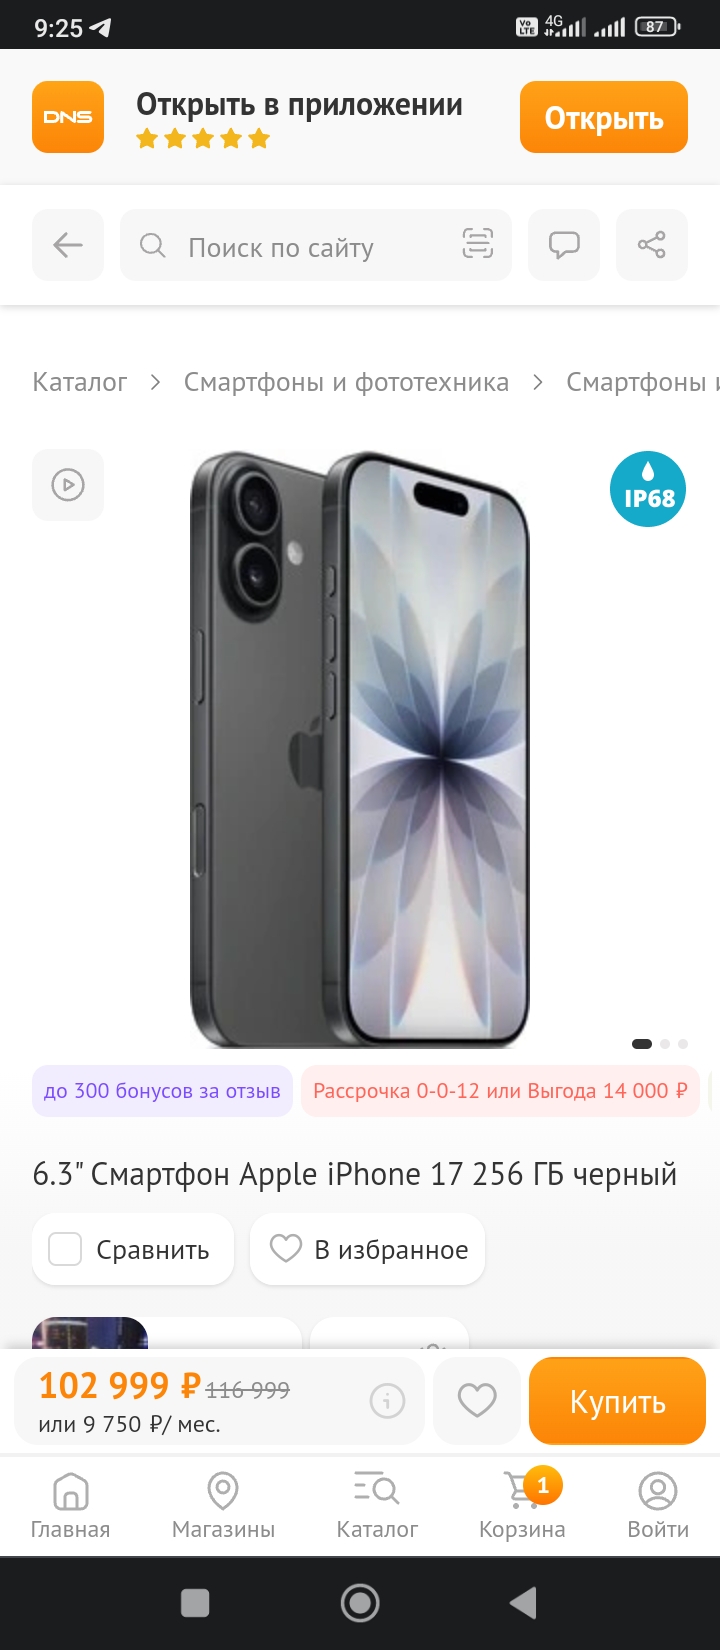The image size is (720, 1650).
Task: Tap the share icon
Action: click(652, 245)
